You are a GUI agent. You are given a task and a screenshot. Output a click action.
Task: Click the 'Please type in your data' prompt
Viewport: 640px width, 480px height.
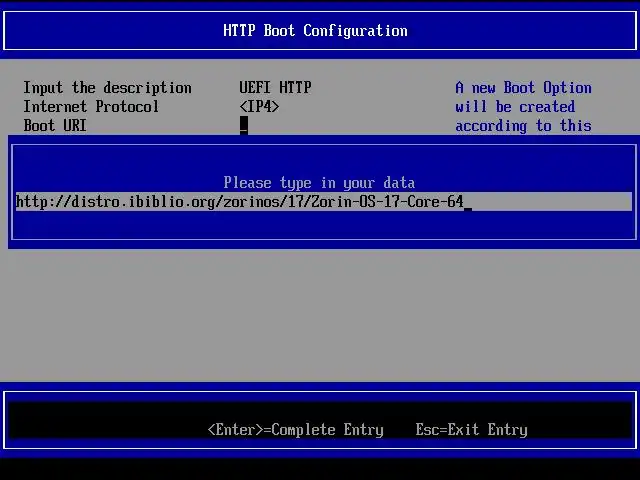tap(319, 182)
